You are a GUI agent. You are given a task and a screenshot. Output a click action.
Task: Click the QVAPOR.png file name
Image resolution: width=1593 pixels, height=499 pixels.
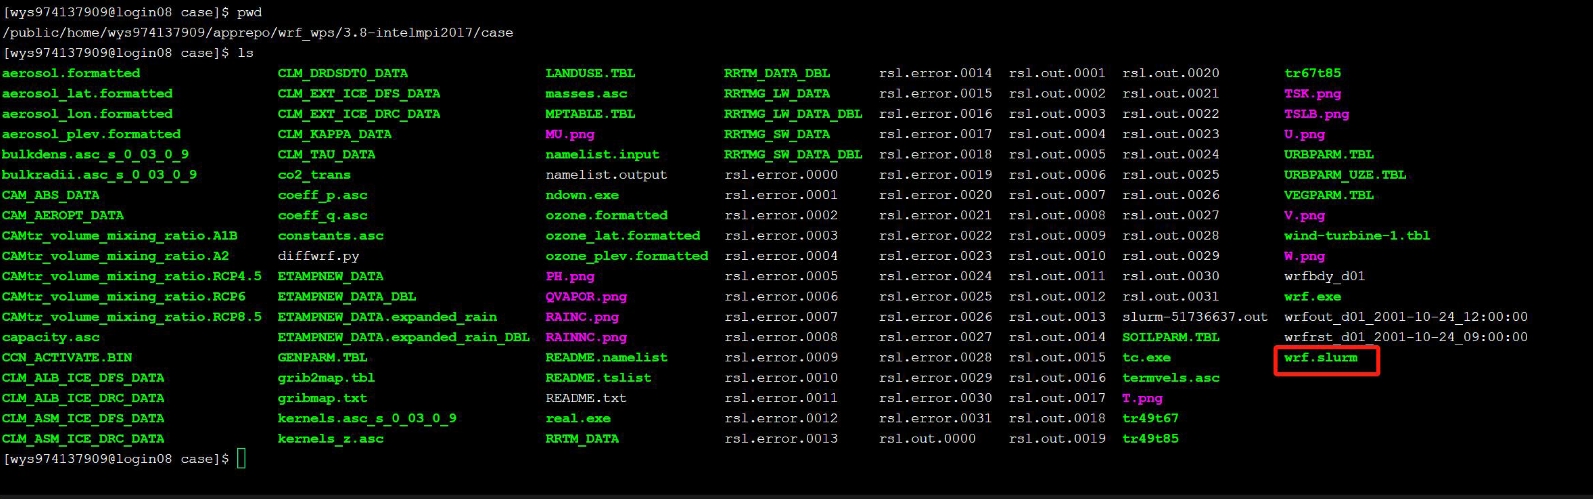(x=586, y=297)
